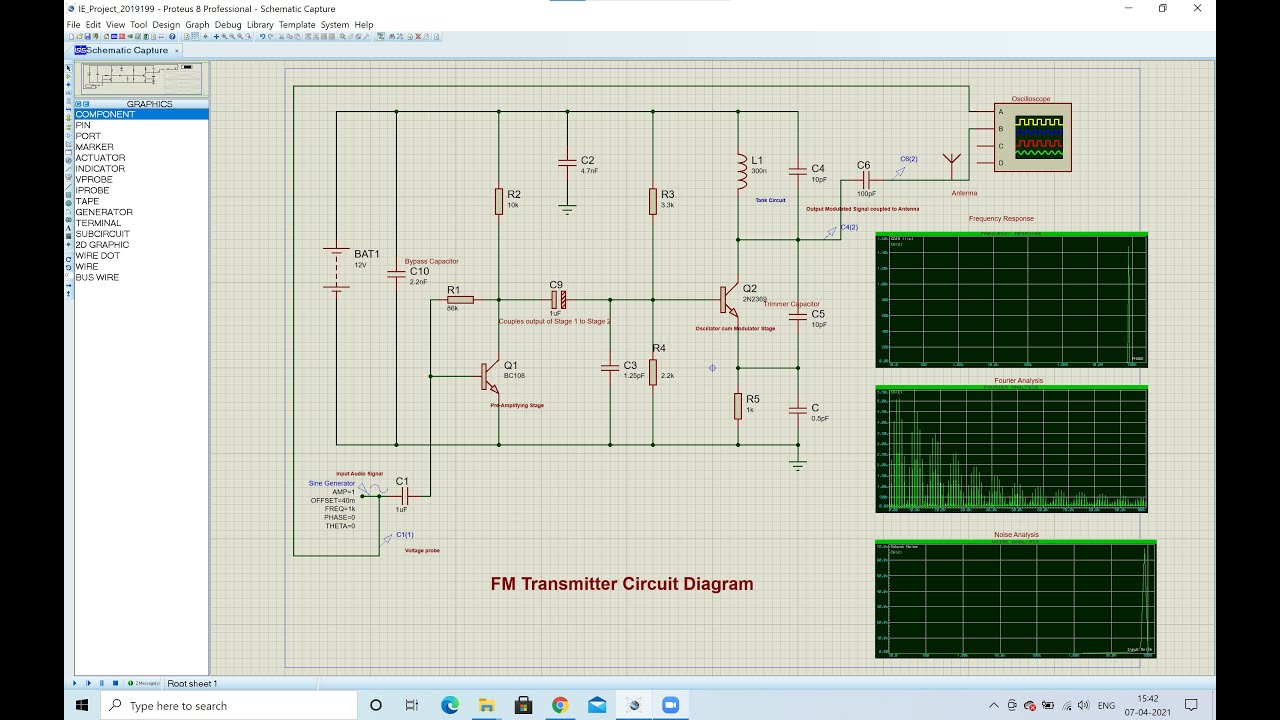This screenshot has width=1280, height=720.
Task: Open the Graph menu
Action: point(197,24)
